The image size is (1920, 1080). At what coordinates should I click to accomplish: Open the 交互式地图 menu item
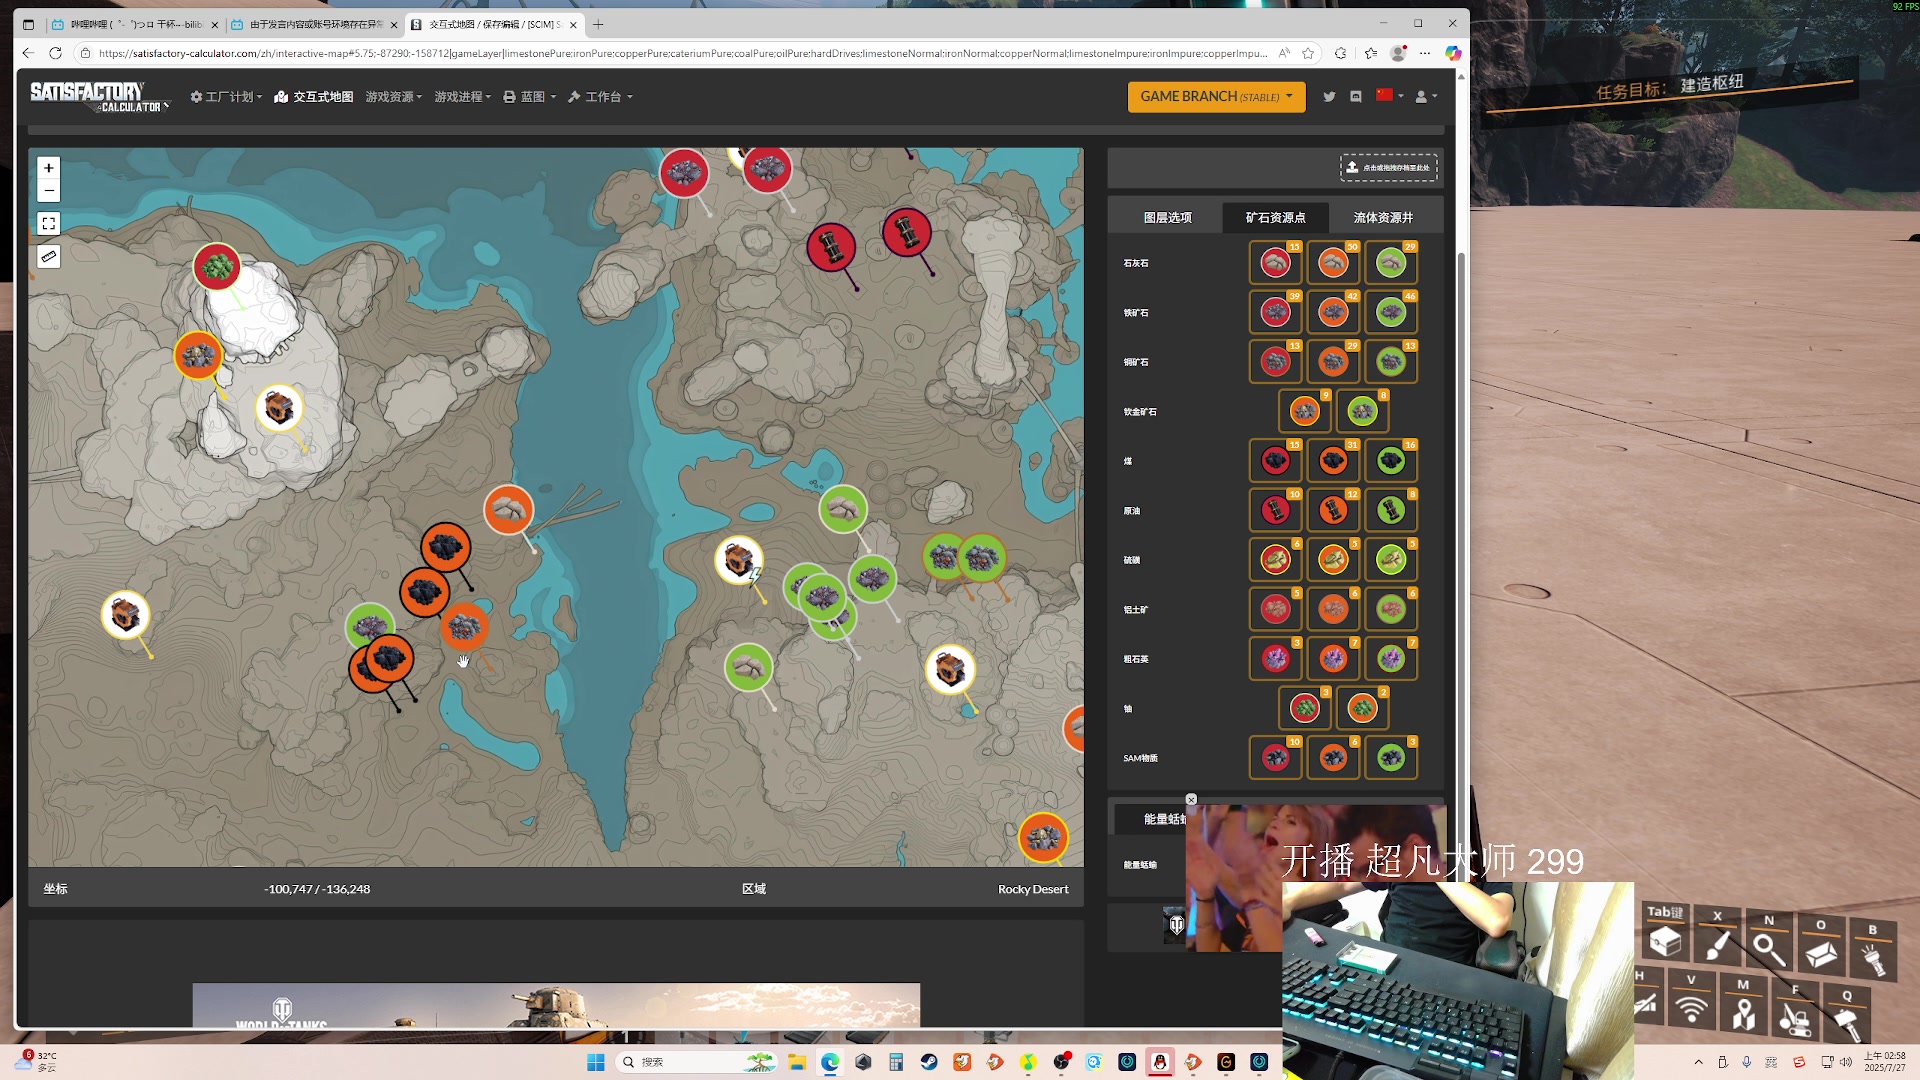pyautogui.click(x=314, y=97)
